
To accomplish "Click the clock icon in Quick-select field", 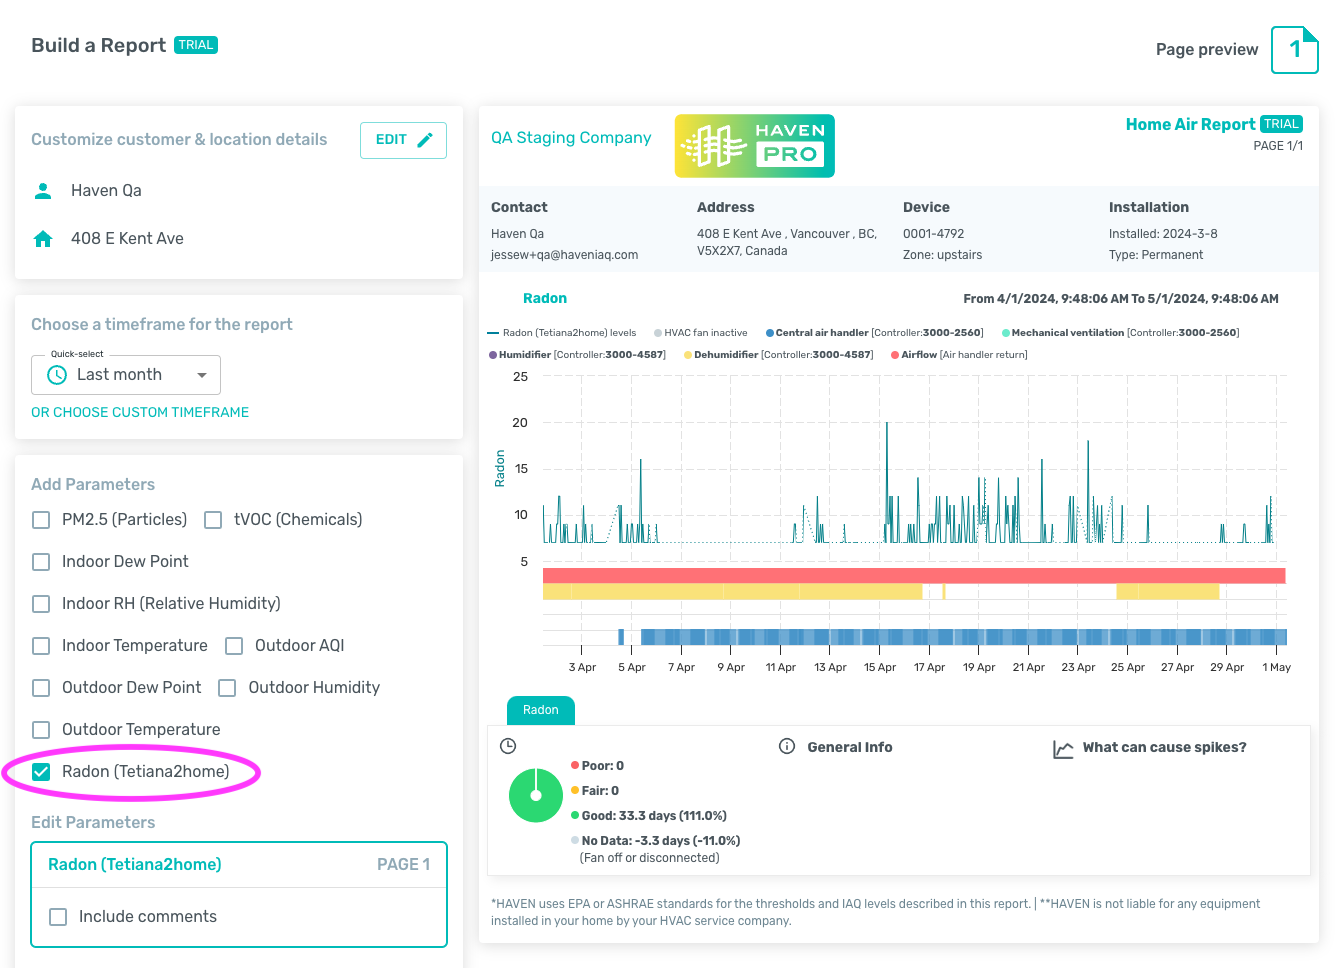I will point(57,374).
